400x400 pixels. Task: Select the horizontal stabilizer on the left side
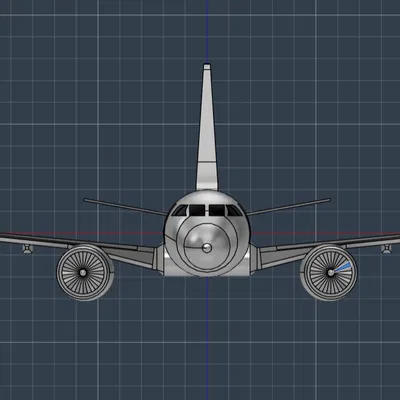pyautogui.click(x=125, y=206)
